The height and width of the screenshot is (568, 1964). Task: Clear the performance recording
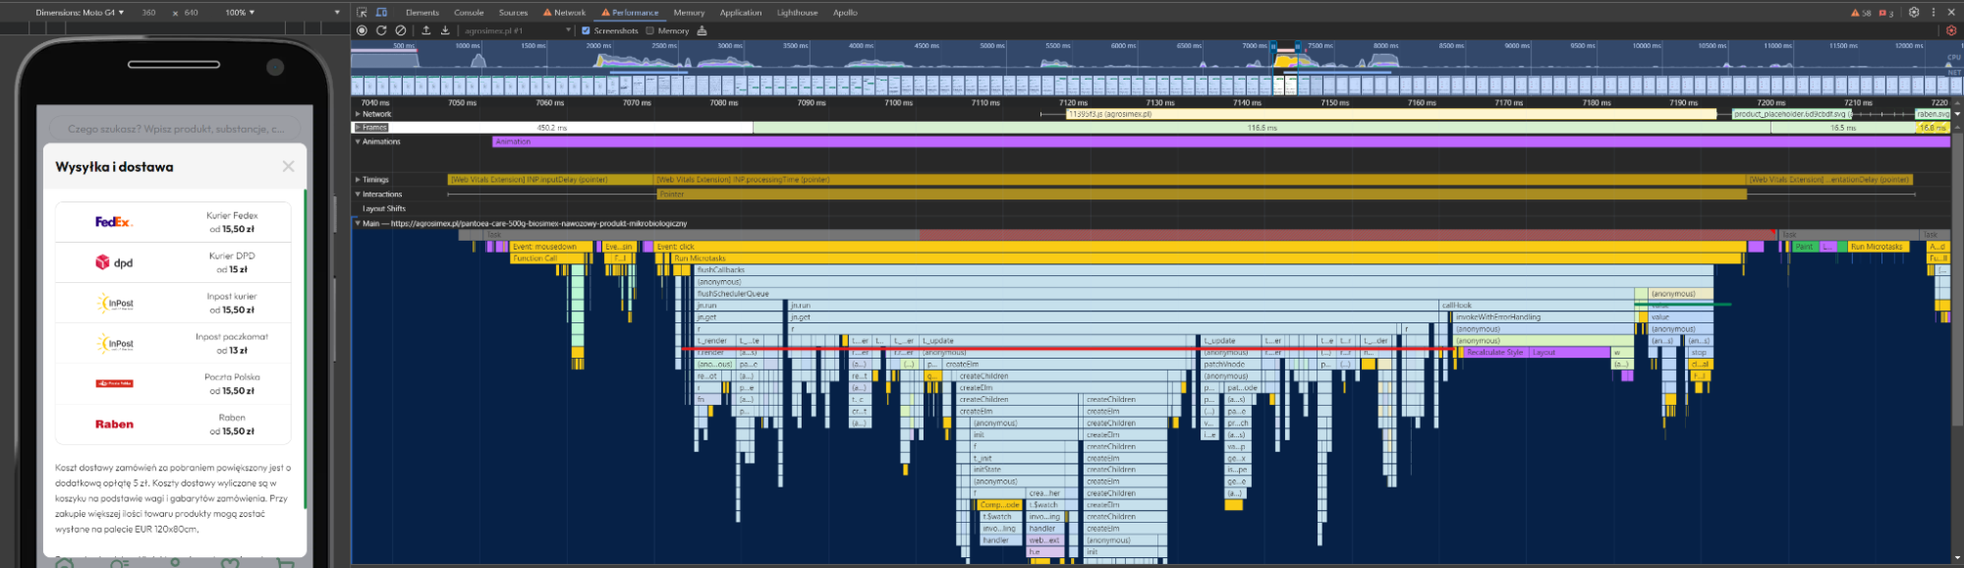click(x=400, y=30)
